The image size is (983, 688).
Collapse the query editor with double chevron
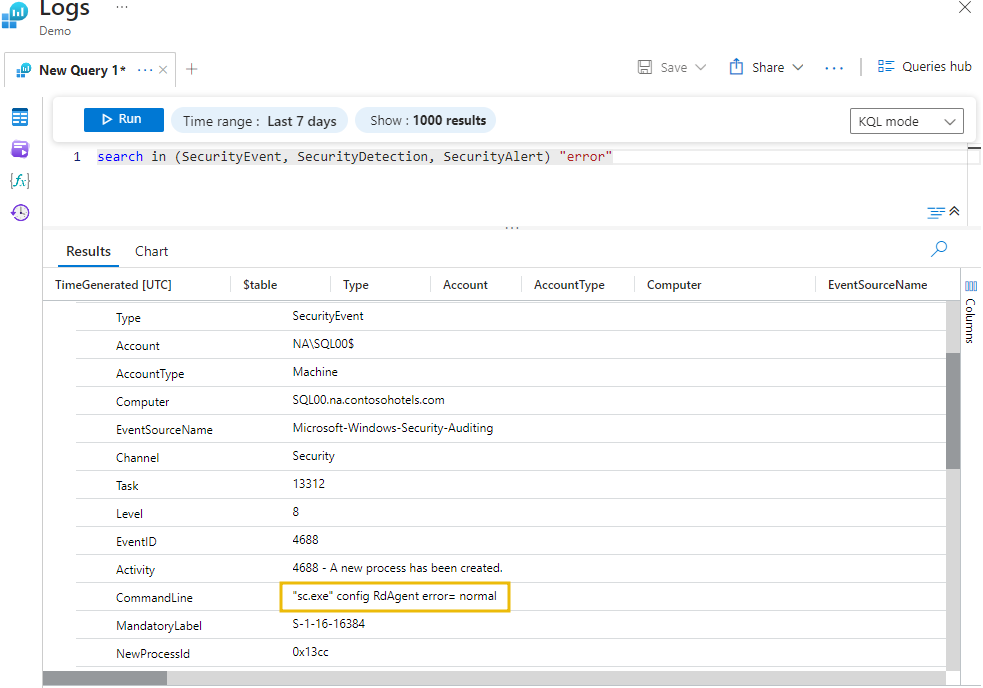pos(954,211)
